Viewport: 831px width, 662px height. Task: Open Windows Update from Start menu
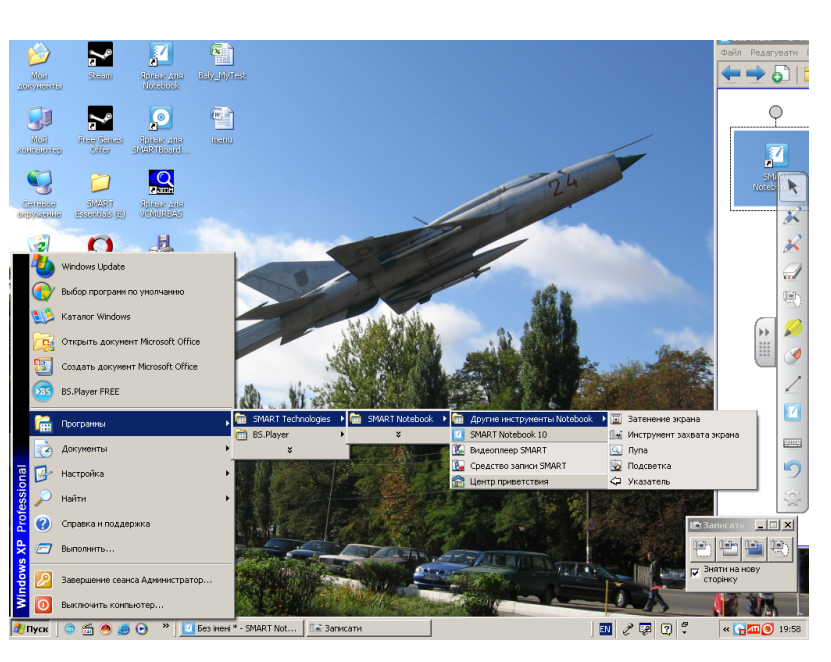[132, 267]
